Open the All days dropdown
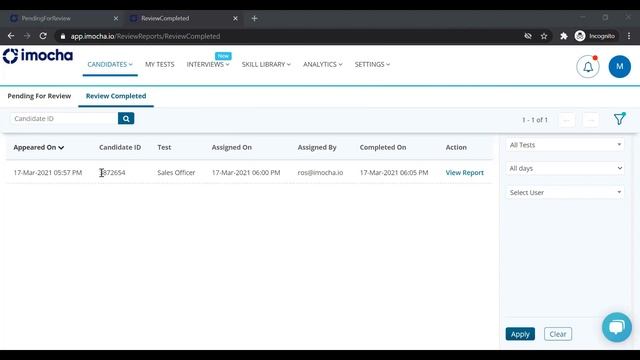The image size is (640, 360). click(565, 168)
